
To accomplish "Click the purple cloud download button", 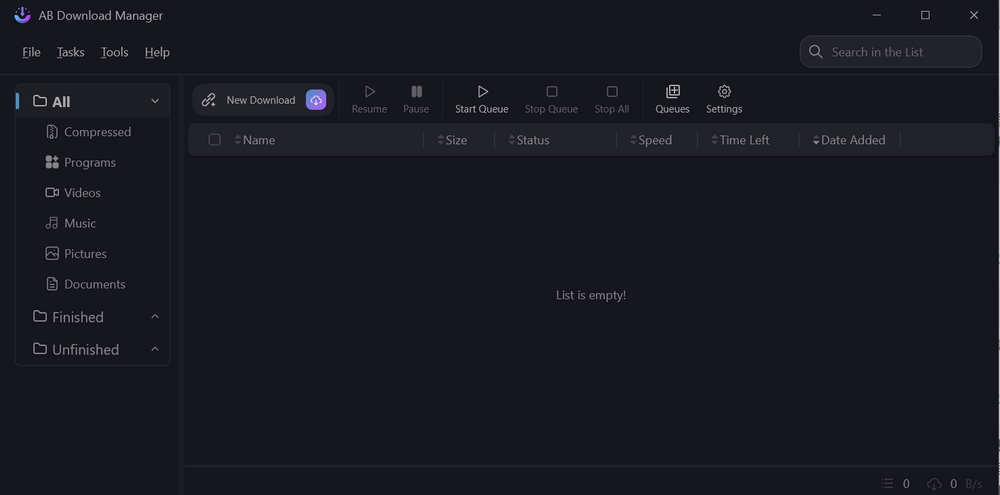I will click(316, 100).
